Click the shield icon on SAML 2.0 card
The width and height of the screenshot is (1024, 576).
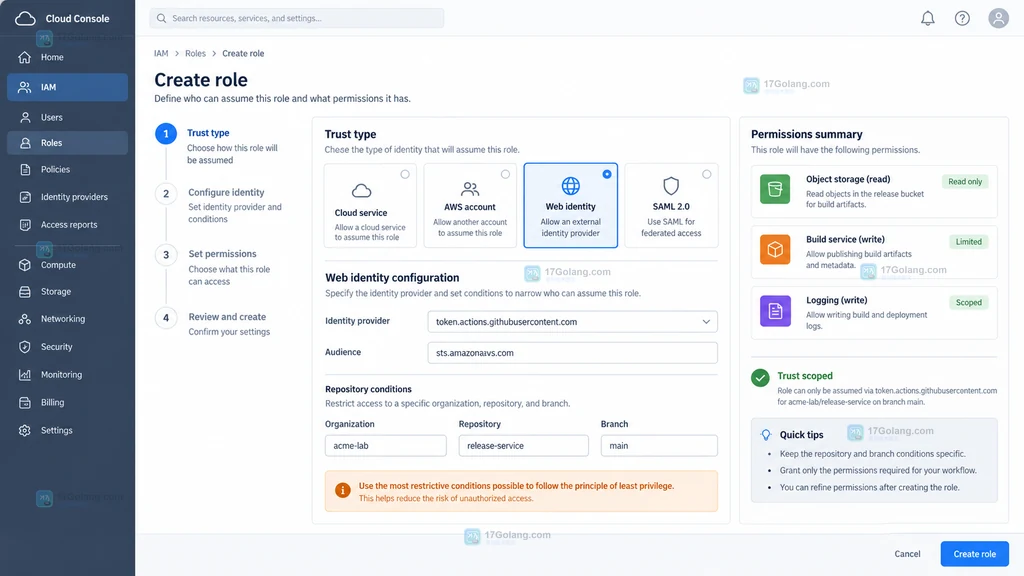(x=671, y=186)
